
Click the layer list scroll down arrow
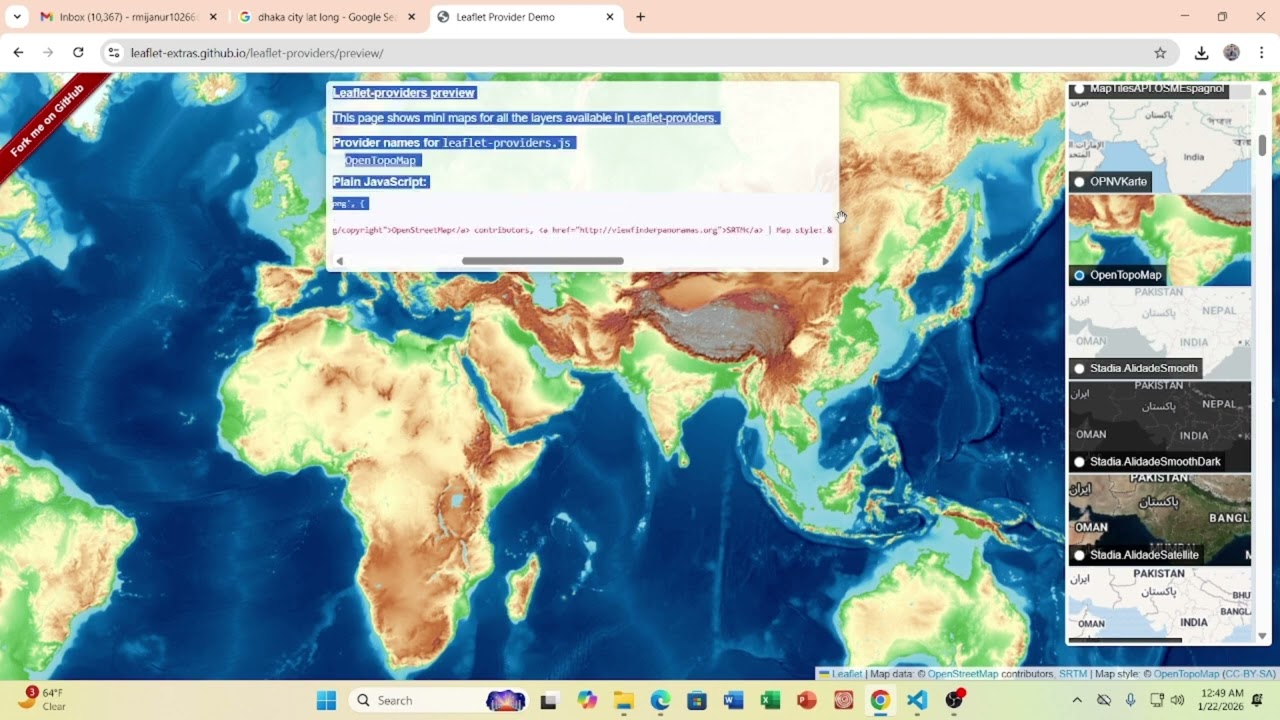click(x=1262, y=636)
